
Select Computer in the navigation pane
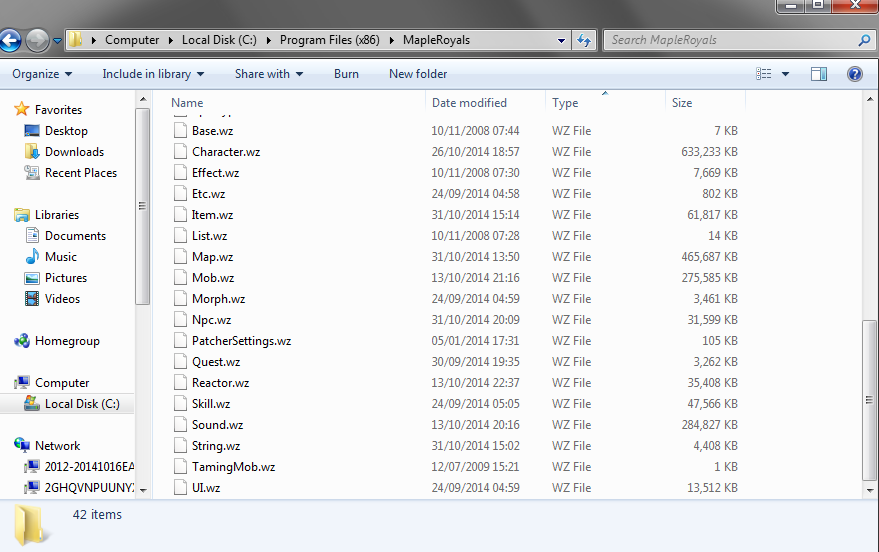(62, 383)
